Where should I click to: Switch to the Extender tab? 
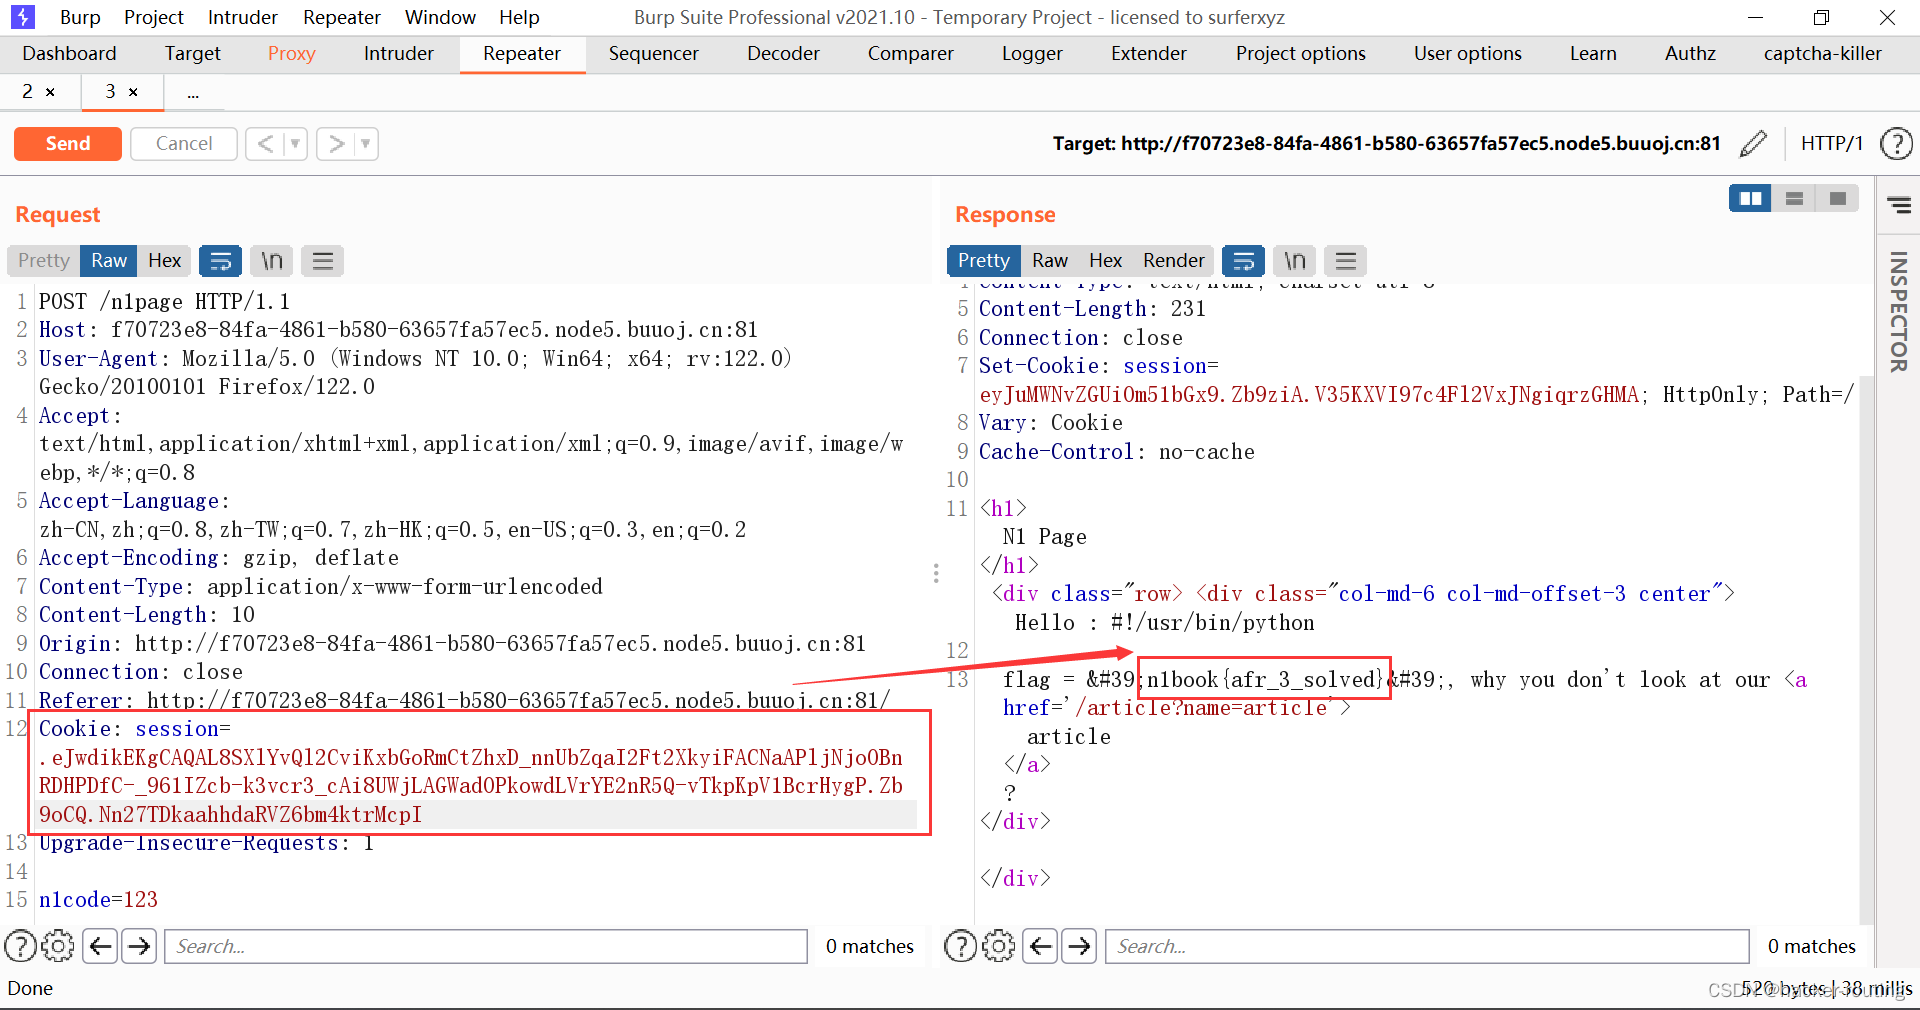click(1149, 54)
